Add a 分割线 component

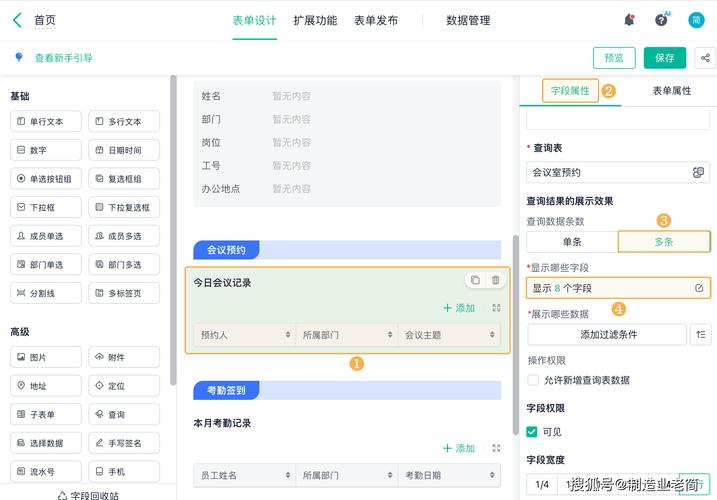pyautogui.click(x=46, y=293)
